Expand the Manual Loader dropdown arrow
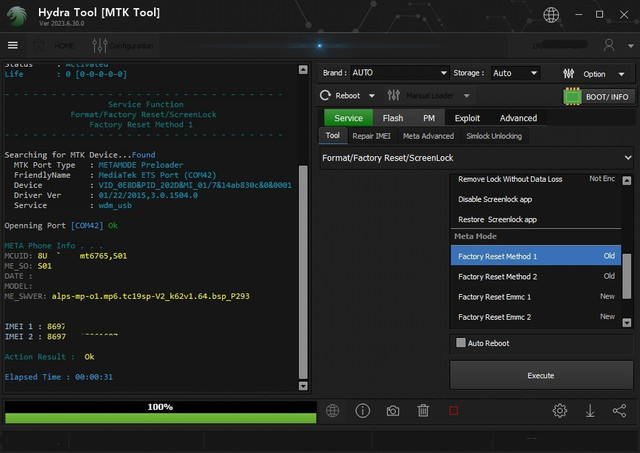This screenshot has width=640, height=453. click(467, 96)
